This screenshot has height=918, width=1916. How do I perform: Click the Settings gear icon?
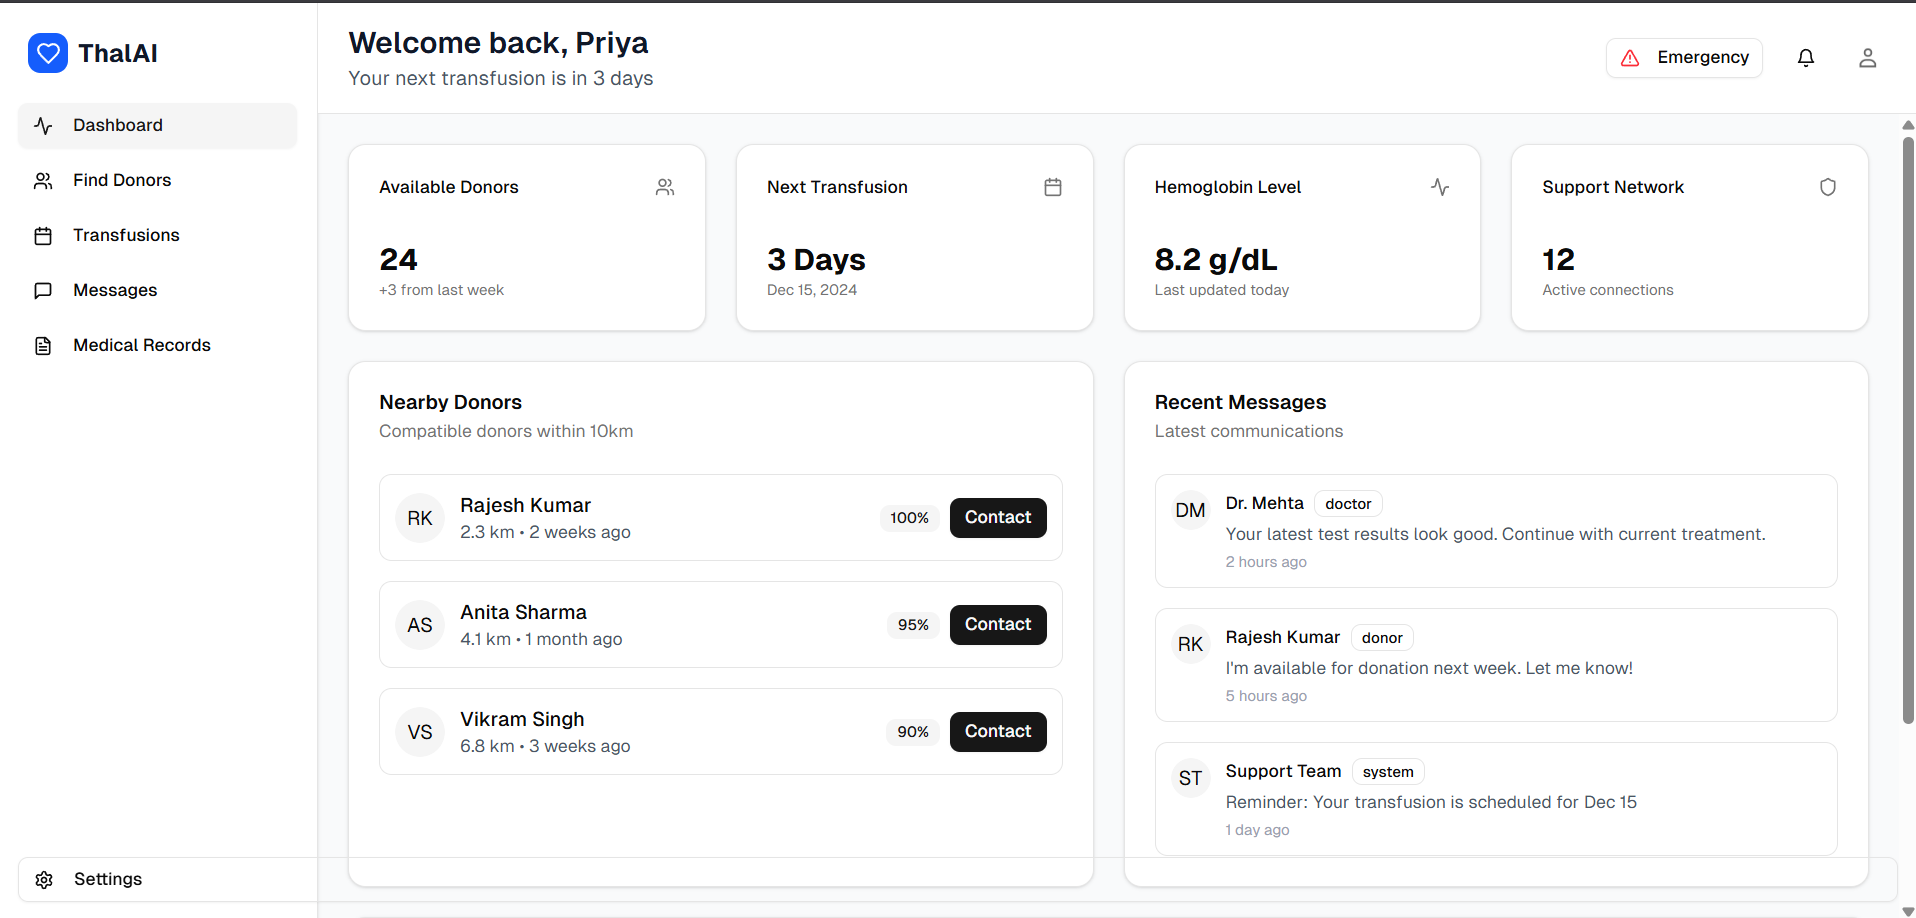(x=44, y=880)
